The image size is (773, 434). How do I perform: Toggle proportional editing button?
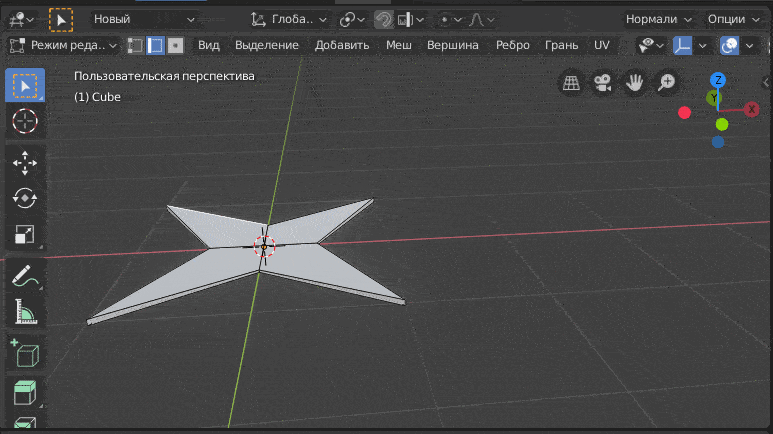click(445, 20)
